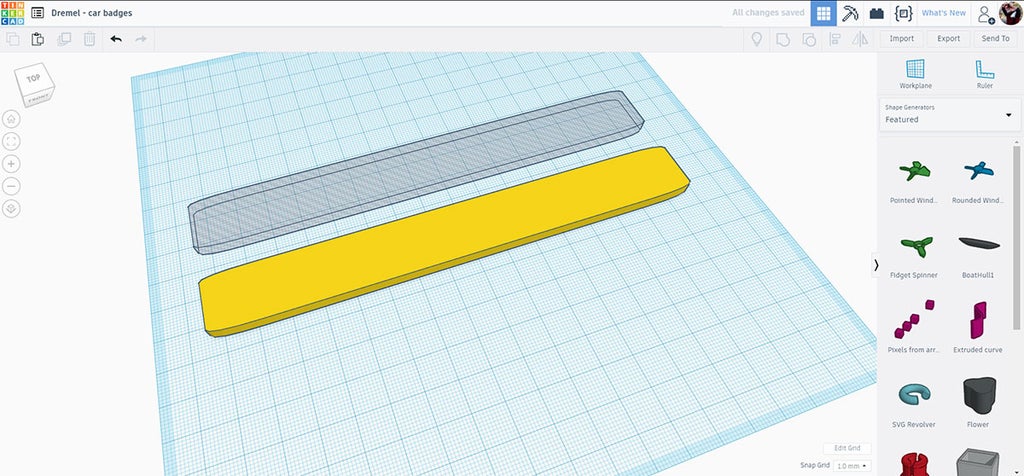Pick the Flower shape
1024x476 pixels.
(x=978, y=403)
